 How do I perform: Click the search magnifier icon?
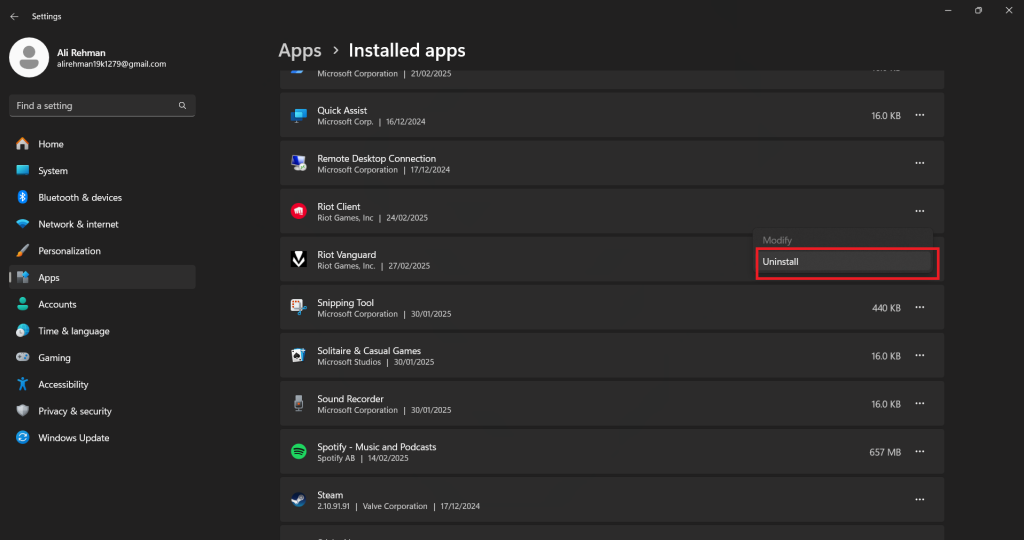click(182, 106)
